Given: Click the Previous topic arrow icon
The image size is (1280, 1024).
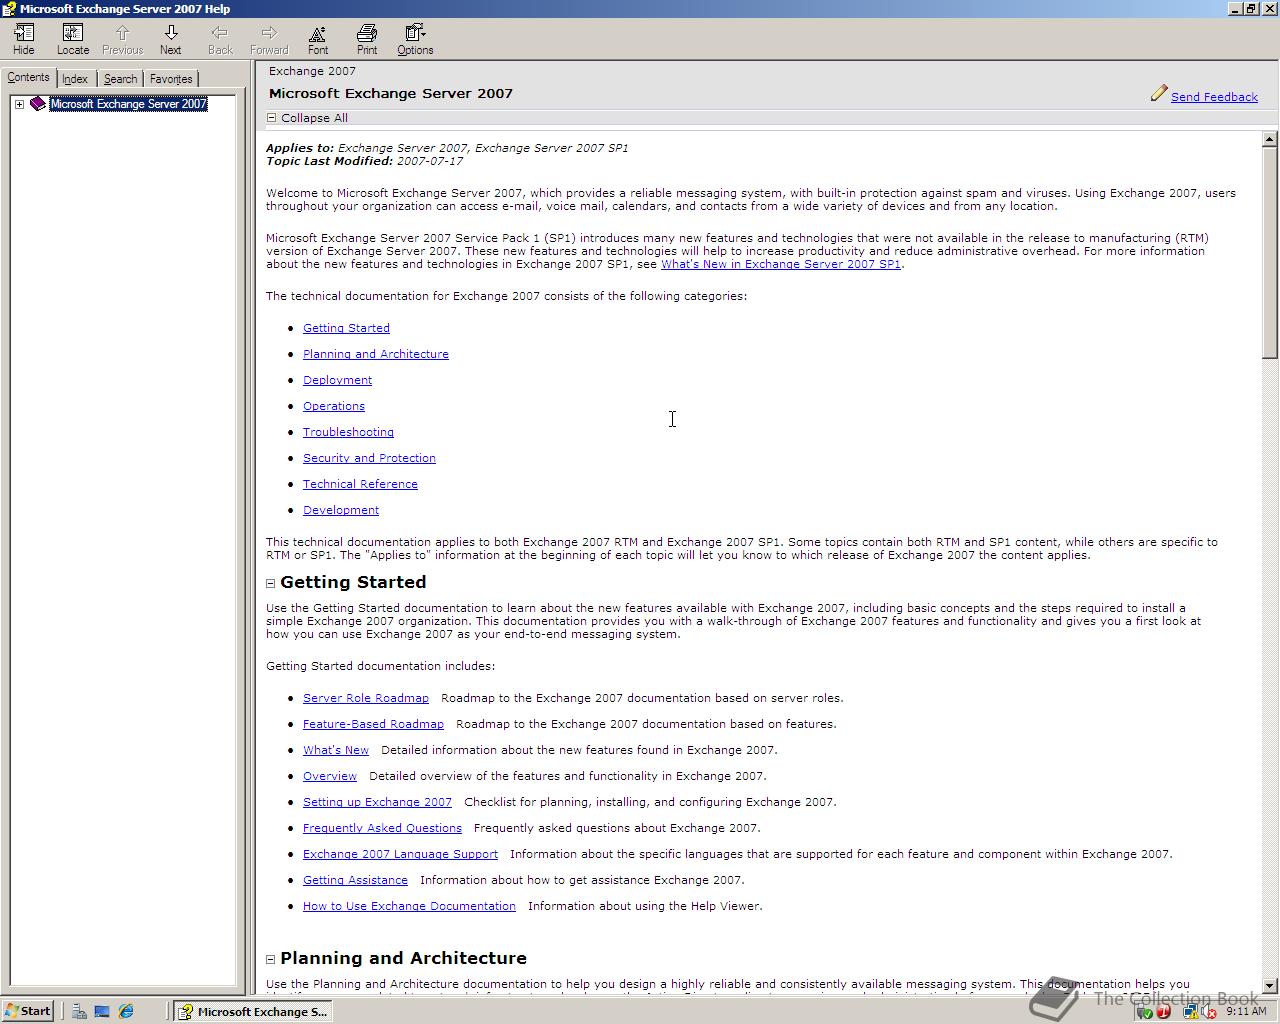Looking at the screenshot, I should pos(122,33).
